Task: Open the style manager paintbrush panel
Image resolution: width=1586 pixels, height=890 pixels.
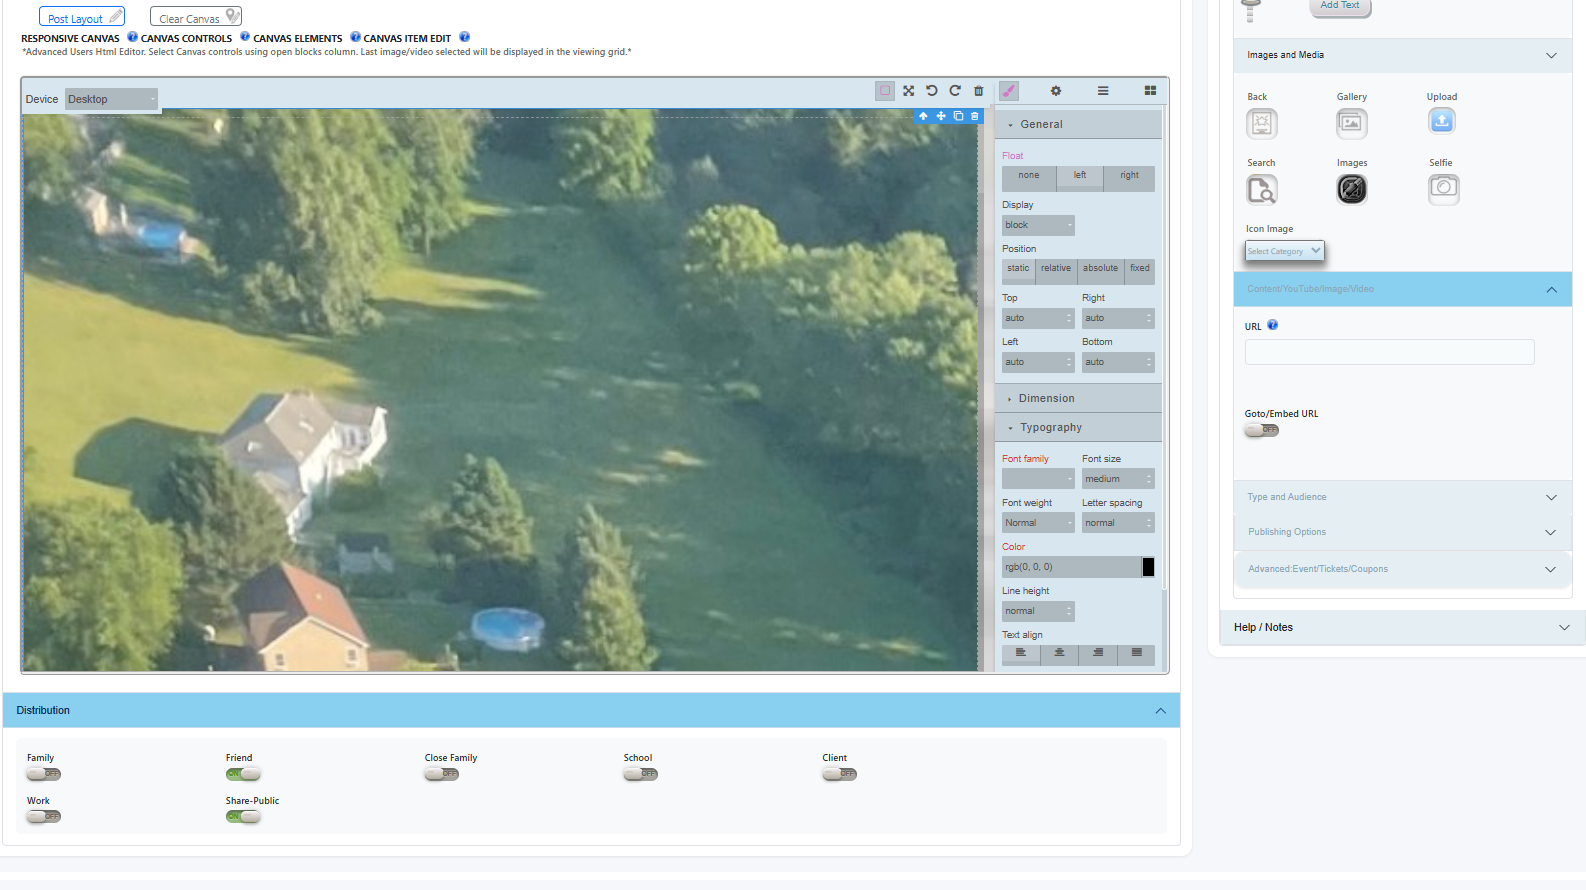Action: [x=1009, y=91]
